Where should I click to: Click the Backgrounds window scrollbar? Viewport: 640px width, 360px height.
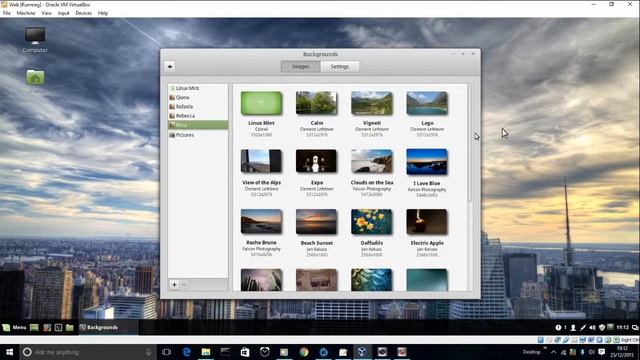(x=470, y=144)
